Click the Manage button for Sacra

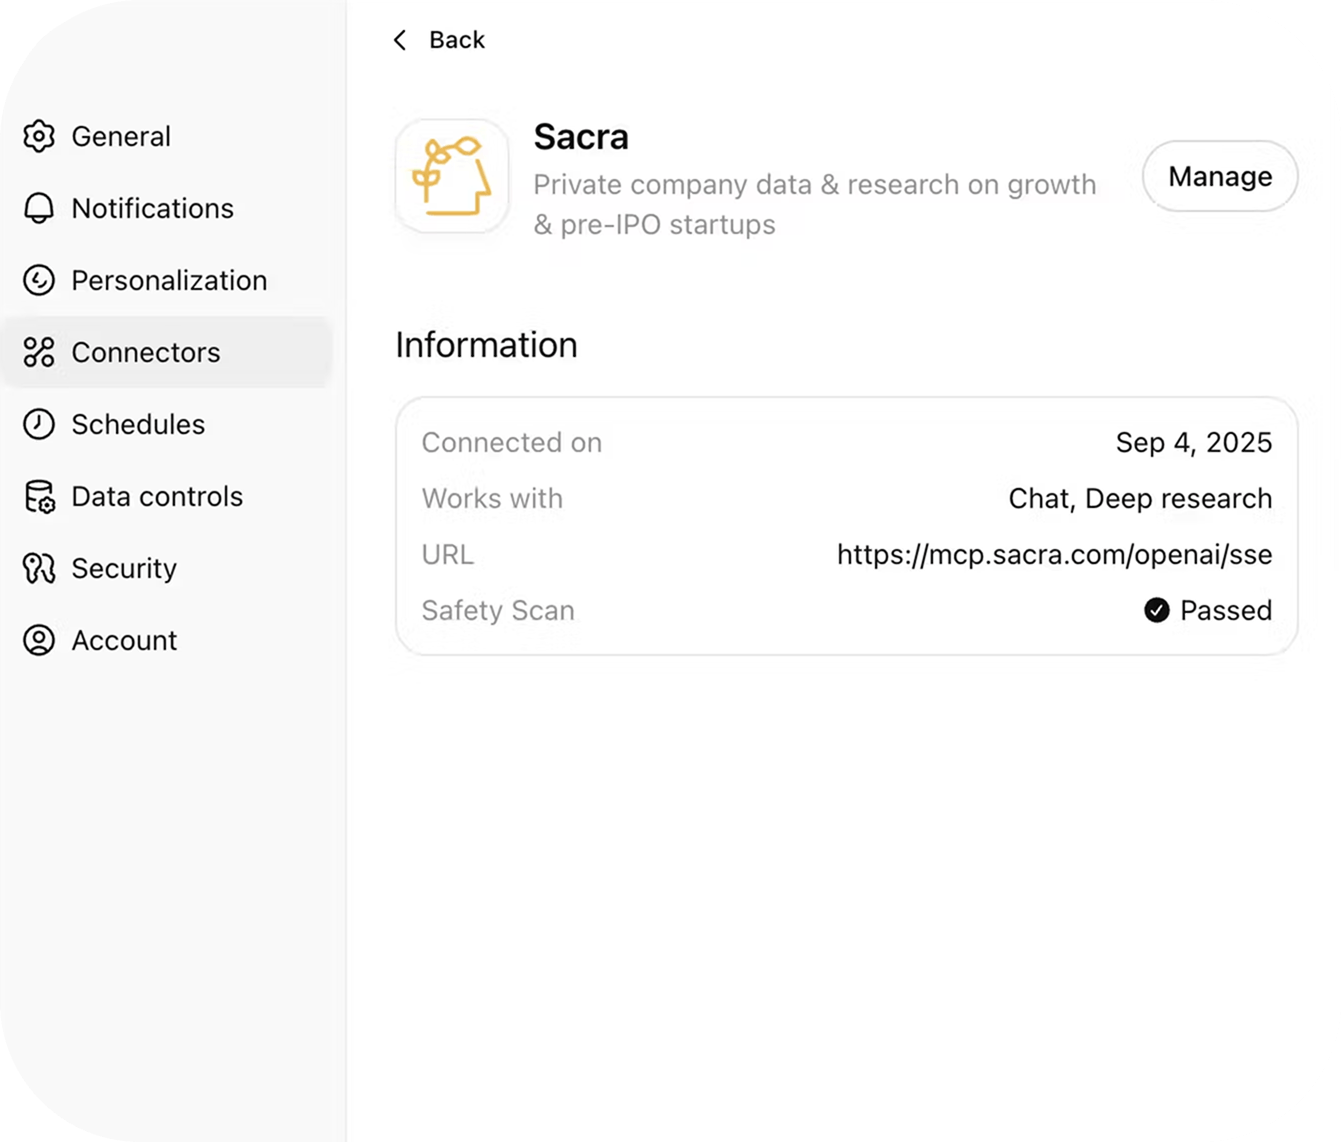click(x=1220, y=176)
